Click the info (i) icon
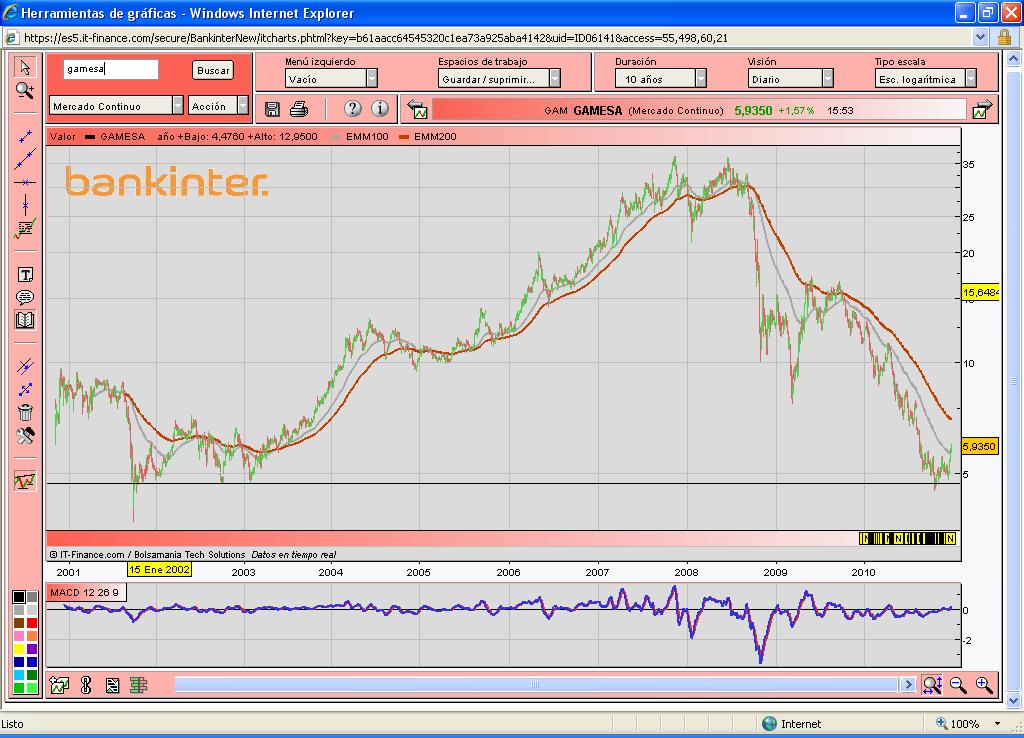 click(x=380, y=109)
